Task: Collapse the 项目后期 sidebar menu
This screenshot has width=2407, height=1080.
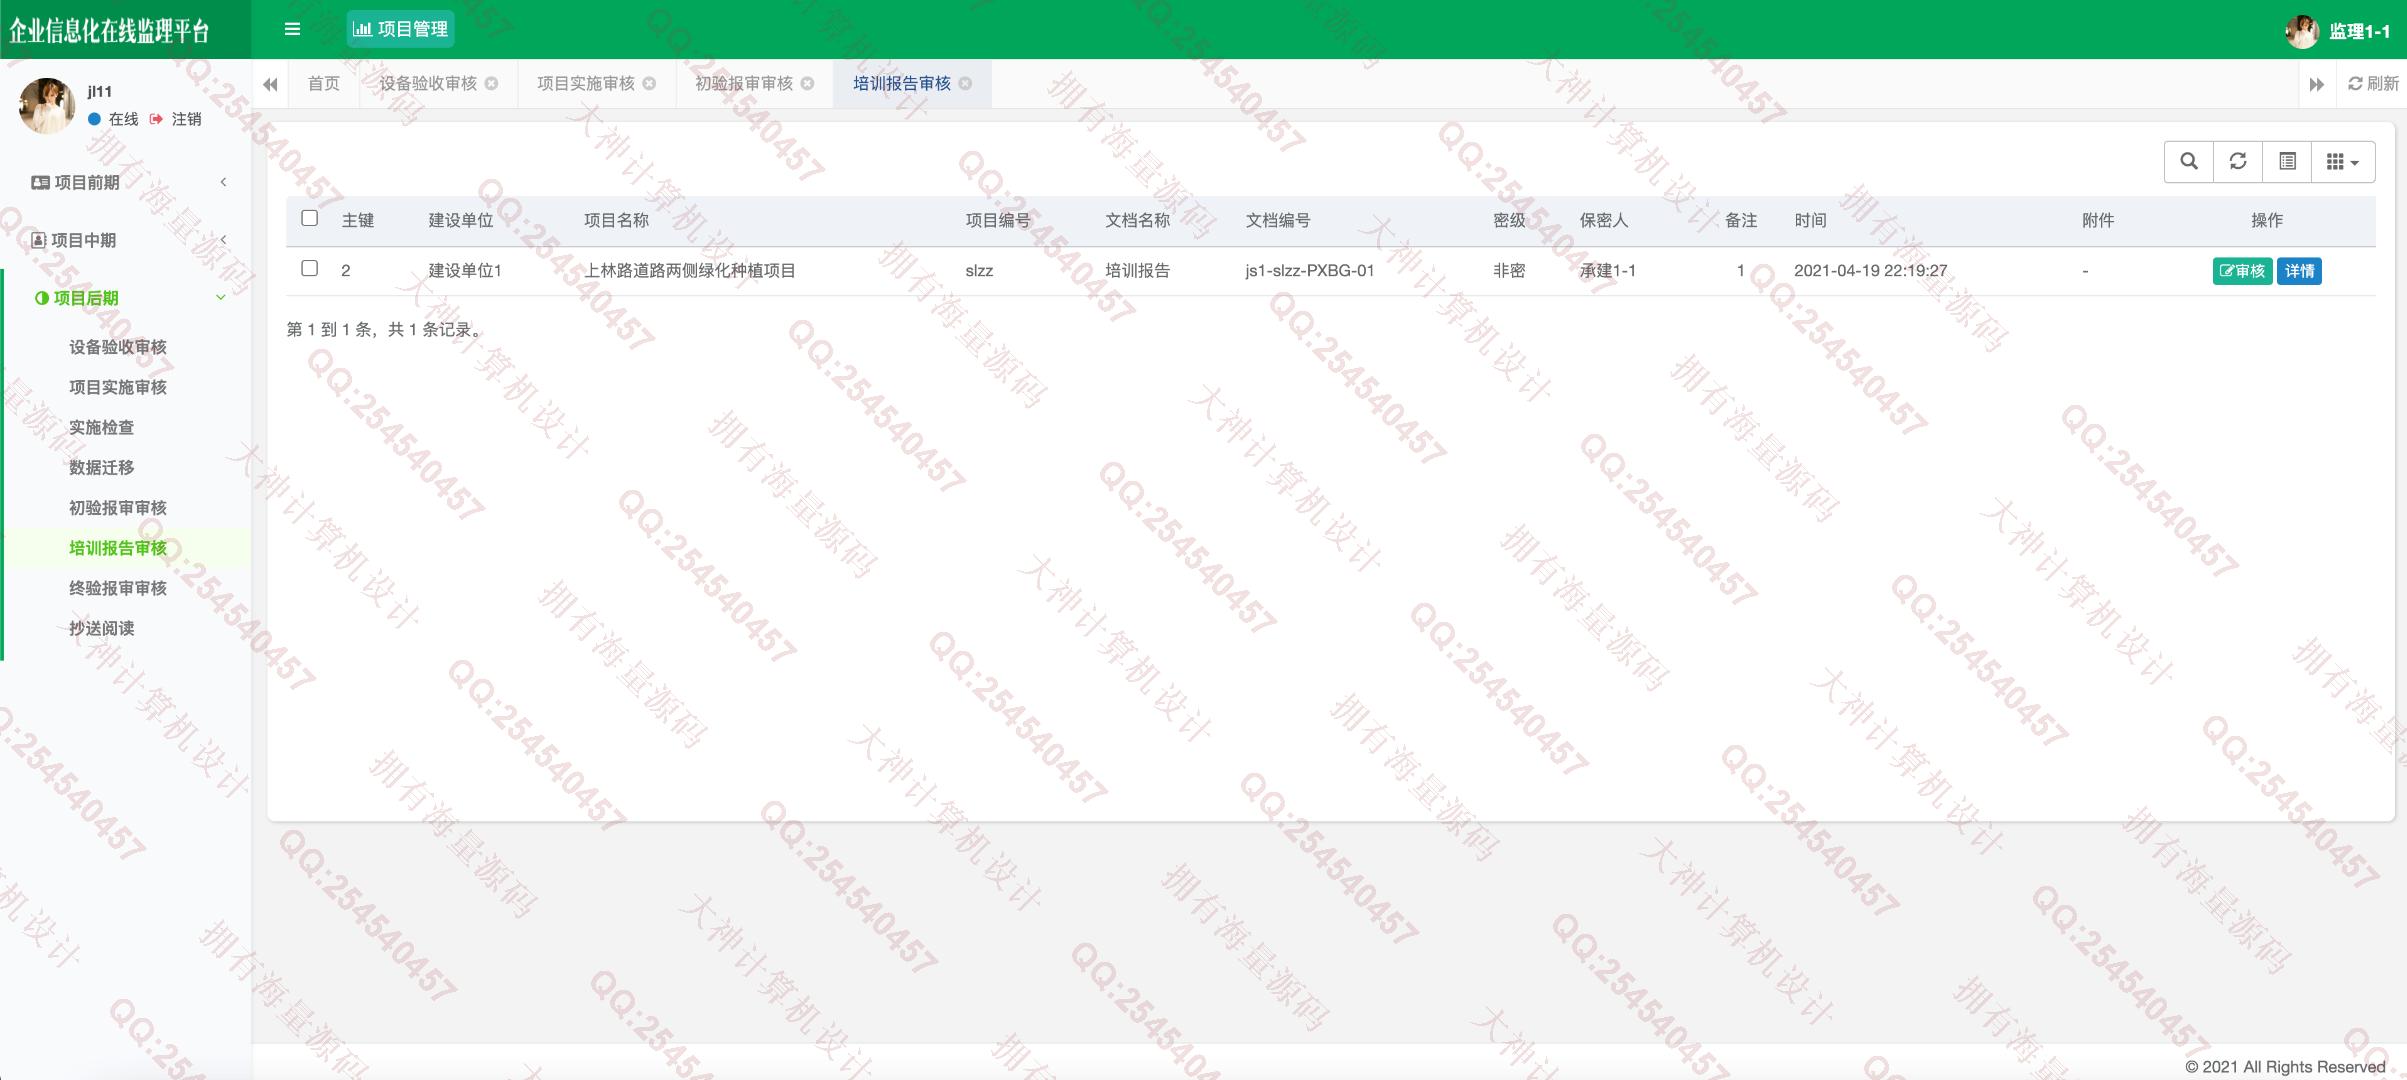Action: tap(128, 298)
